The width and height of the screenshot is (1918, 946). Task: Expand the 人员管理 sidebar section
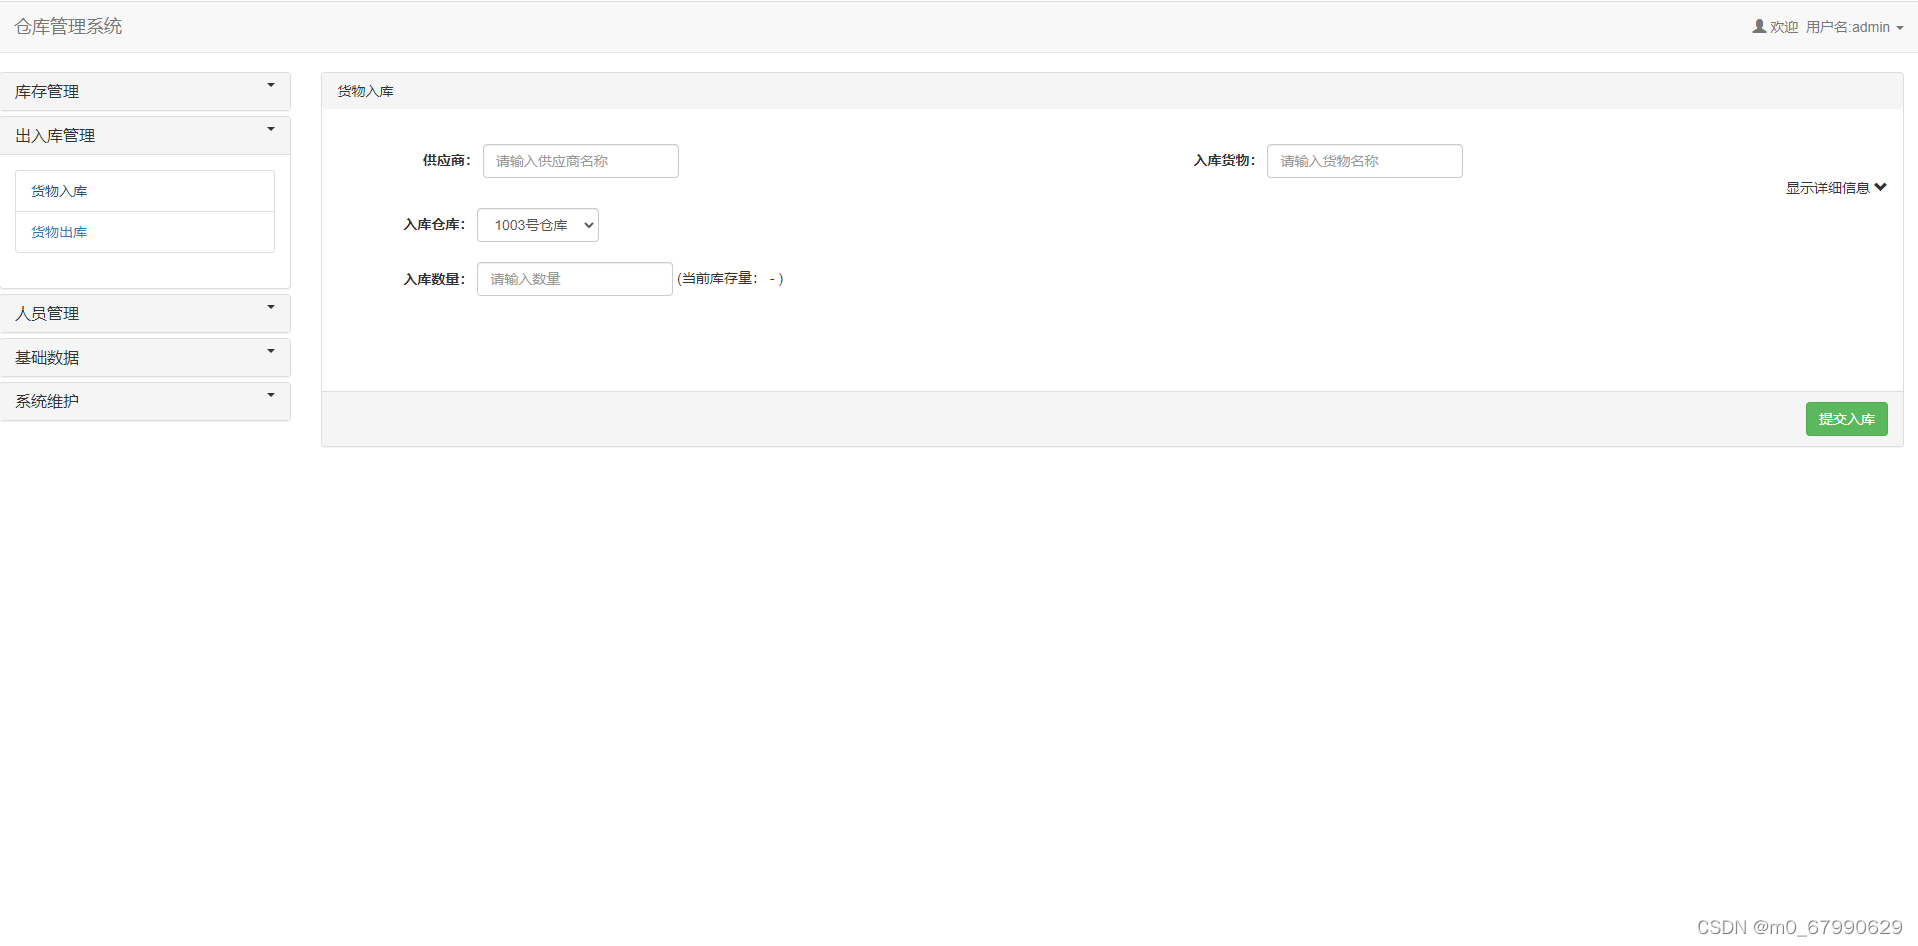pyautogui.click(x=145, y=313)
